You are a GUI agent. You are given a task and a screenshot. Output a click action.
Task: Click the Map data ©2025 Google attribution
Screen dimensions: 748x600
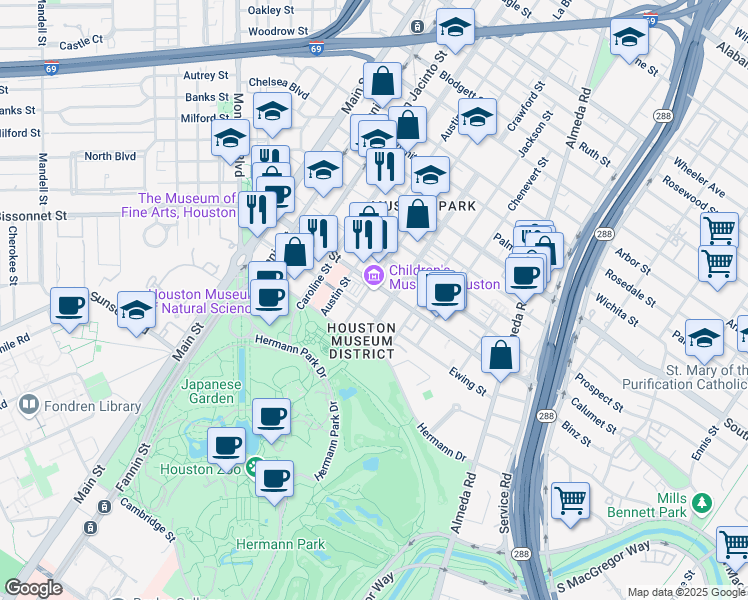pos(687,592)
